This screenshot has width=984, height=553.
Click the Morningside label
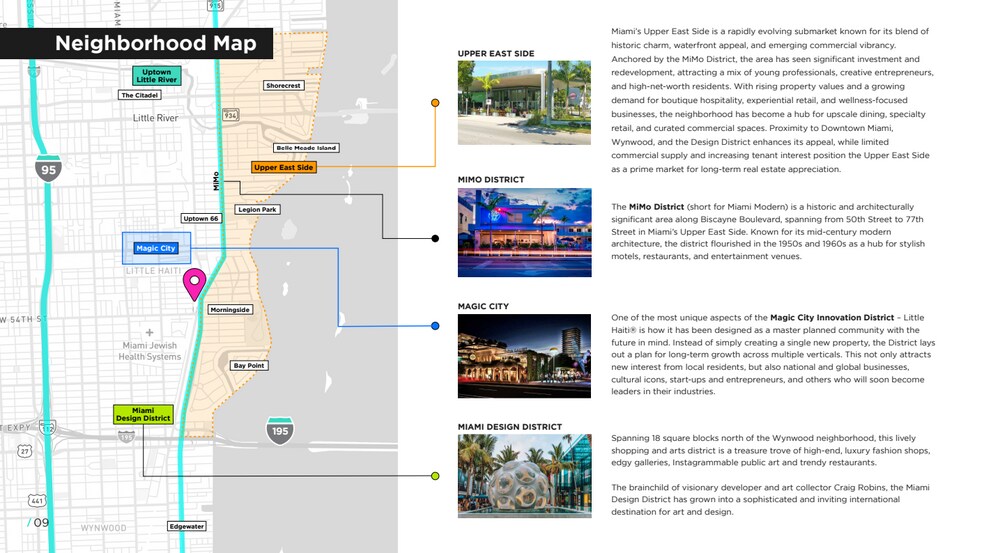coord(230,309)
